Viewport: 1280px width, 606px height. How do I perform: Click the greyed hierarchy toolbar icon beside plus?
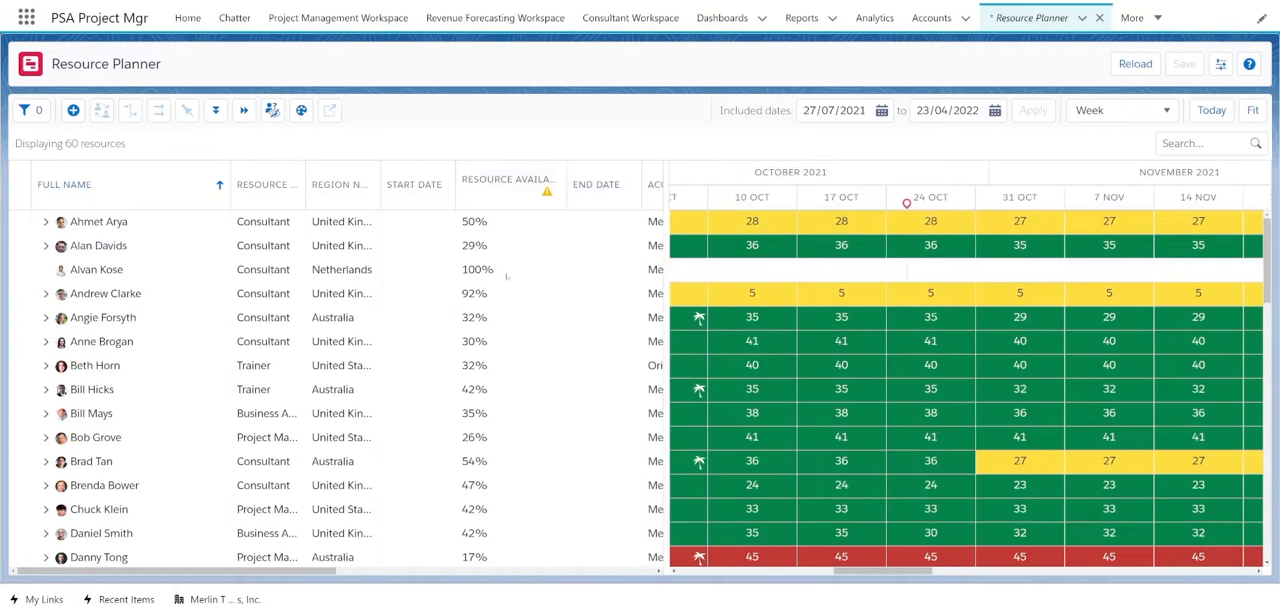(101, 110)
